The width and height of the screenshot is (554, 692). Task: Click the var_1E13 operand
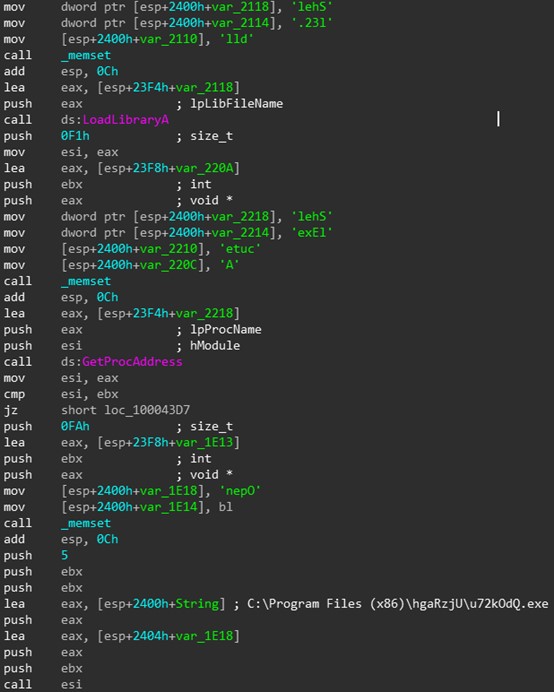[204, 442]
